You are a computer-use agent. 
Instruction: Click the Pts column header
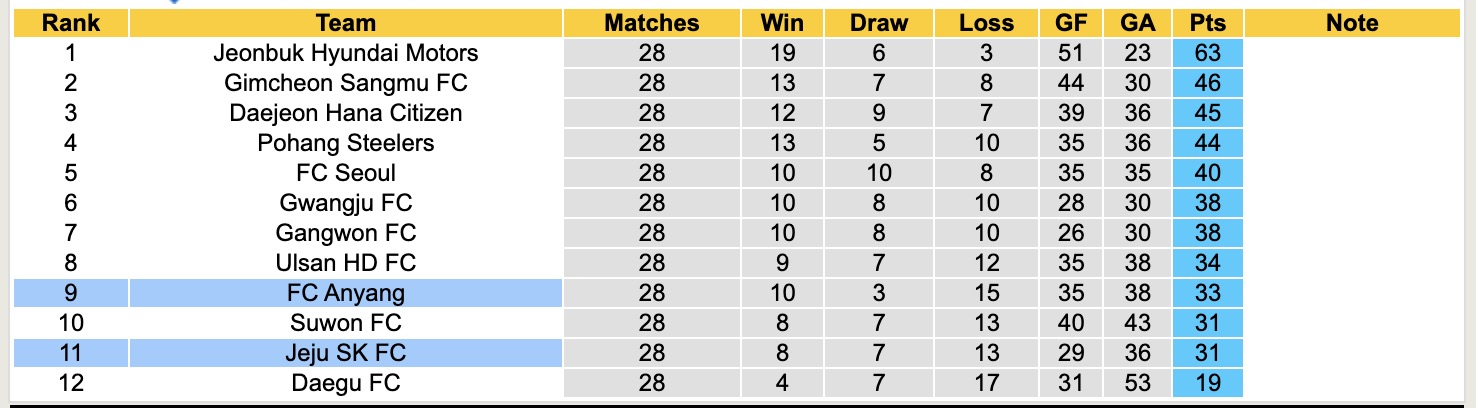1207,23
